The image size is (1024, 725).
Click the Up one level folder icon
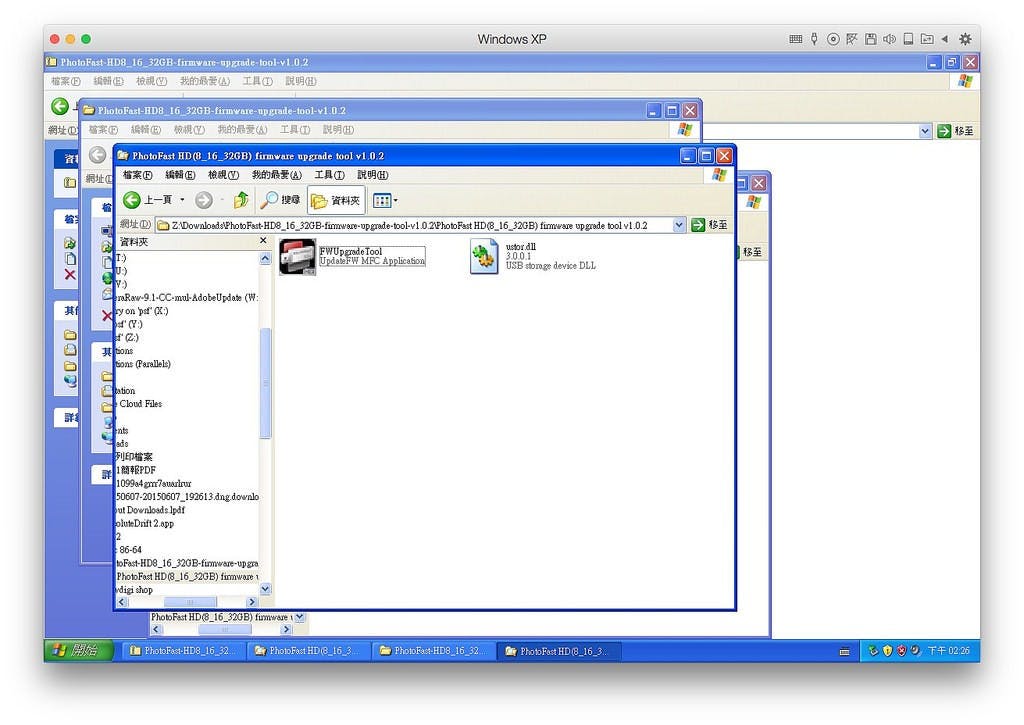240,200
